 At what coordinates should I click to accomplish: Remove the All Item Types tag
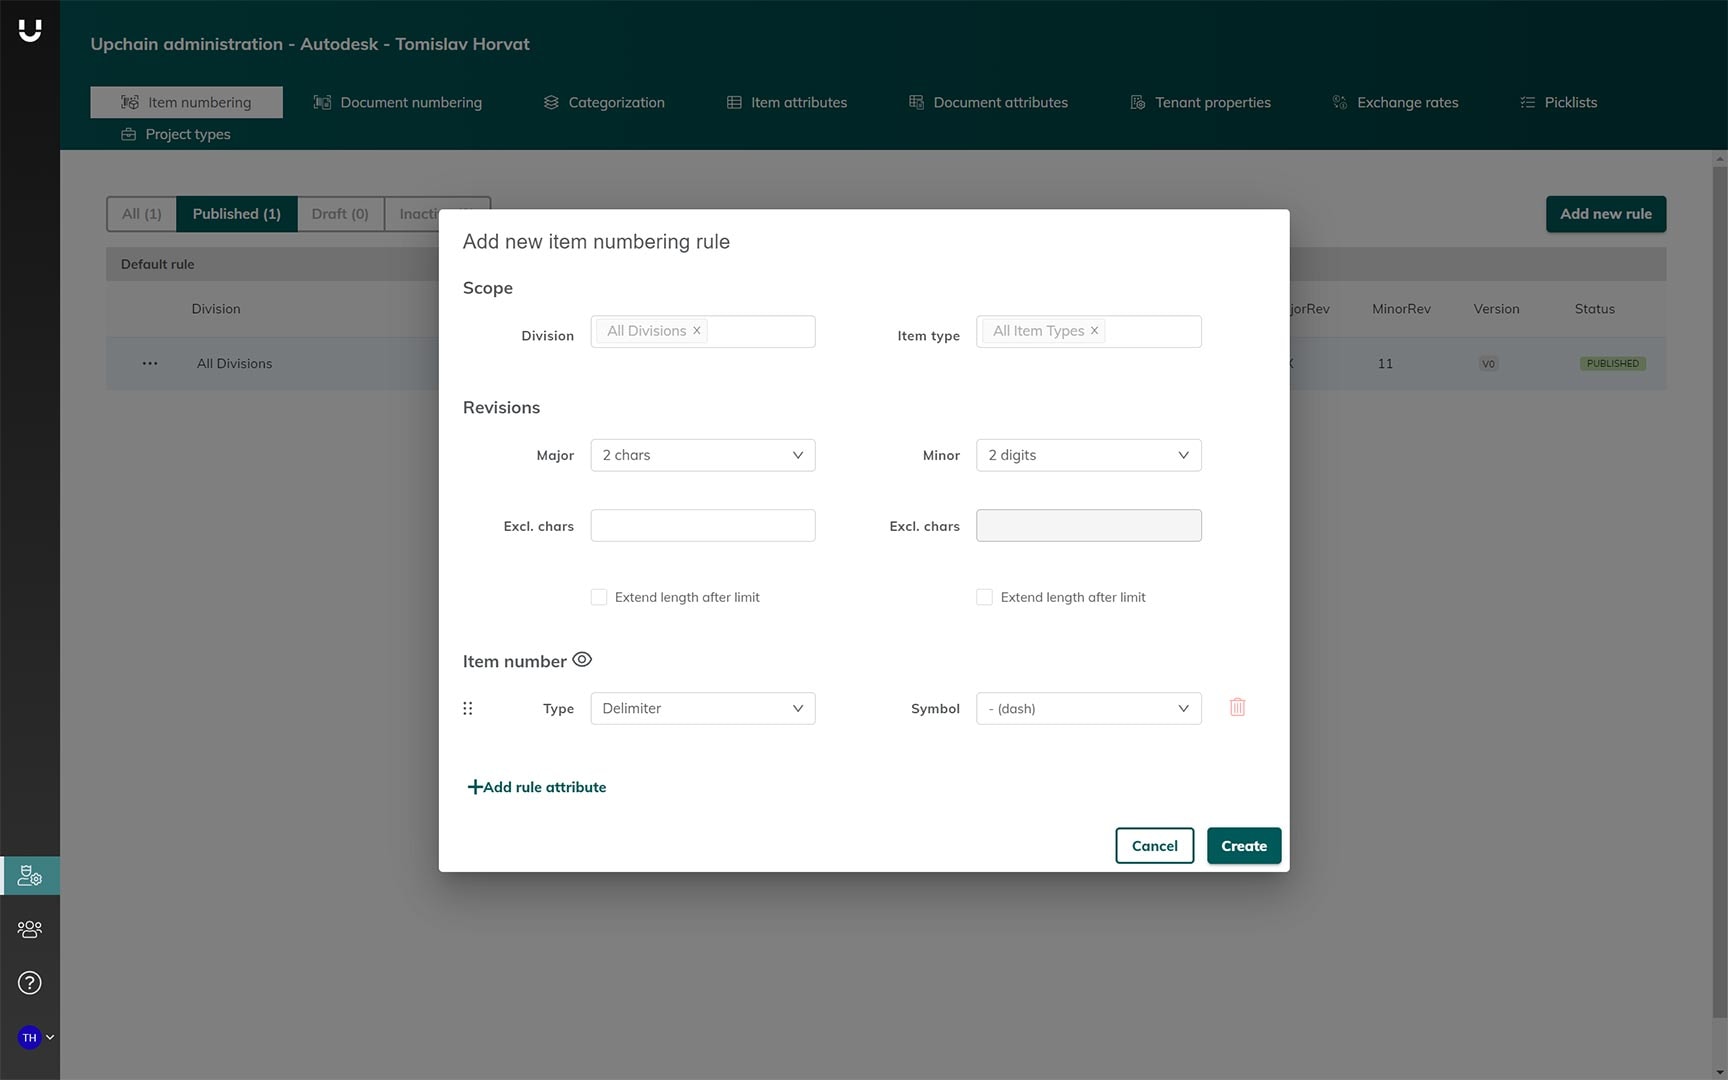click(1094, 331)
